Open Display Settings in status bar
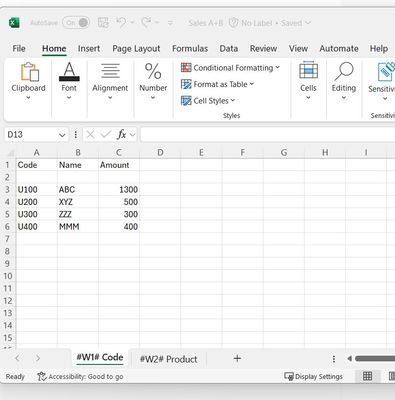Viewport: 395px width, 400px height. (x=313, y=377)
